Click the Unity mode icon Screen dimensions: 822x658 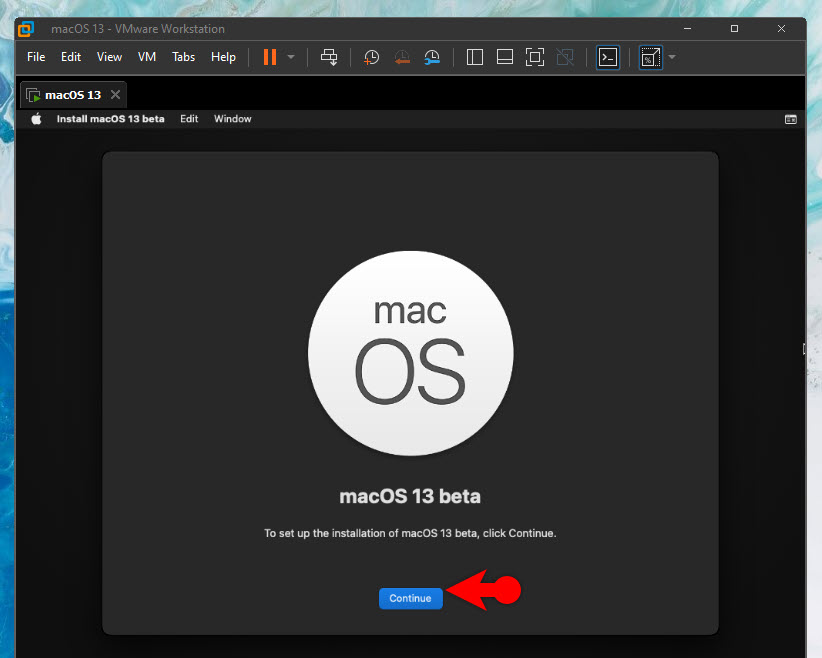[x=565, y=57]
